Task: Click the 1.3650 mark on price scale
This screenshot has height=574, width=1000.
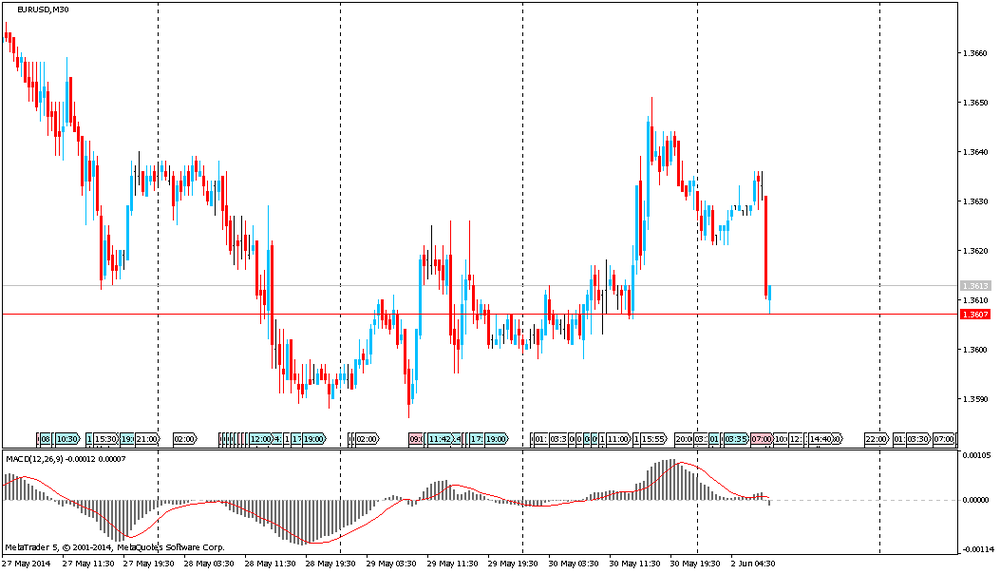Action: click(974, 103)
